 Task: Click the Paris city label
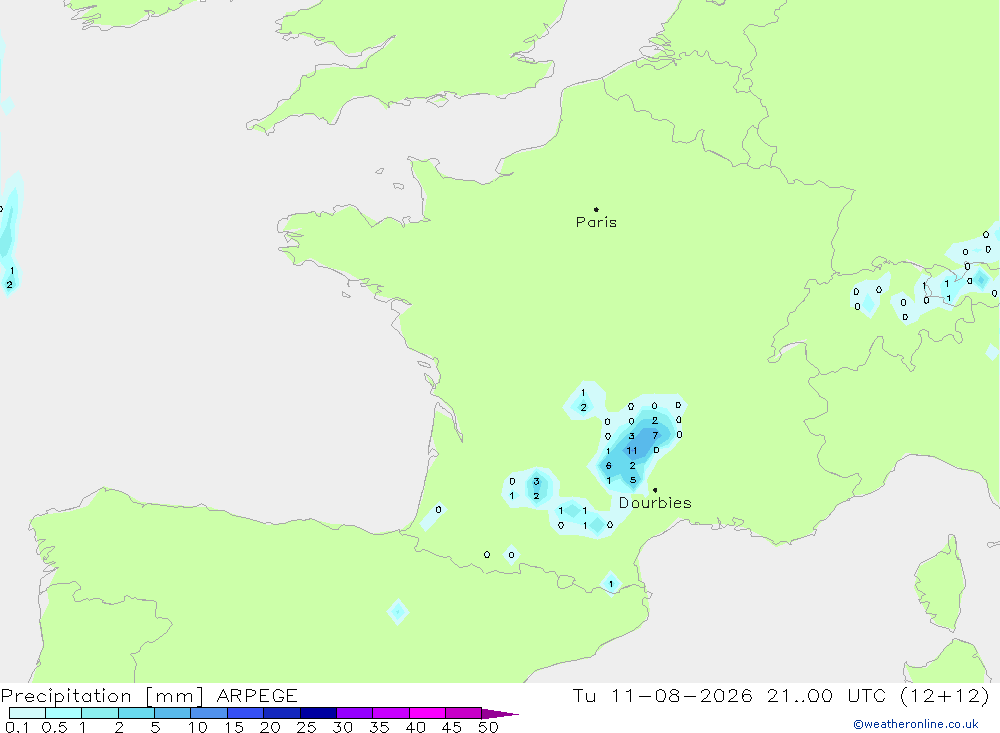(x=596, y=222)
